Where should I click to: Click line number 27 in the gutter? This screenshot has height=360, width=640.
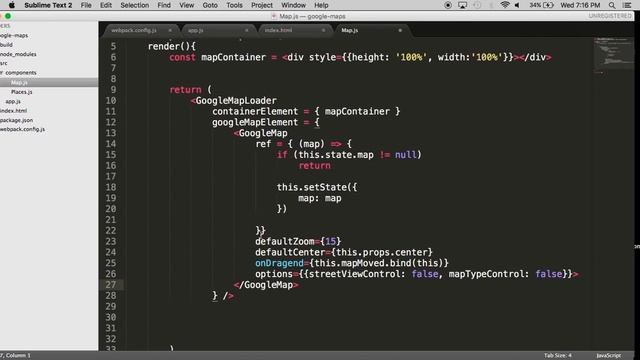[111, 284]
